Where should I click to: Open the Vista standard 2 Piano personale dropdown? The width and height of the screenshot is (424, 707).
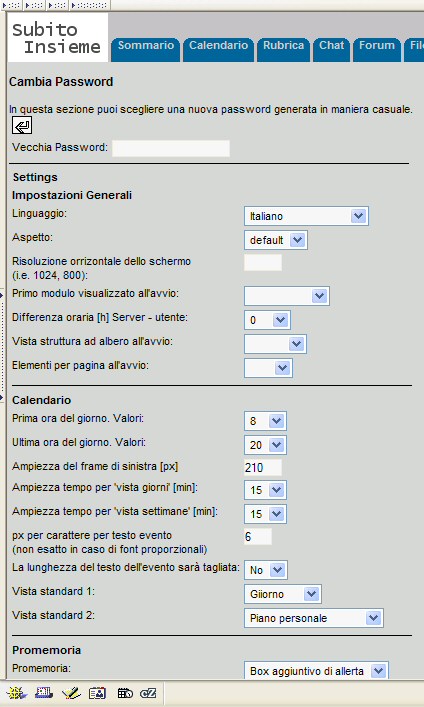tap(313, 618)
